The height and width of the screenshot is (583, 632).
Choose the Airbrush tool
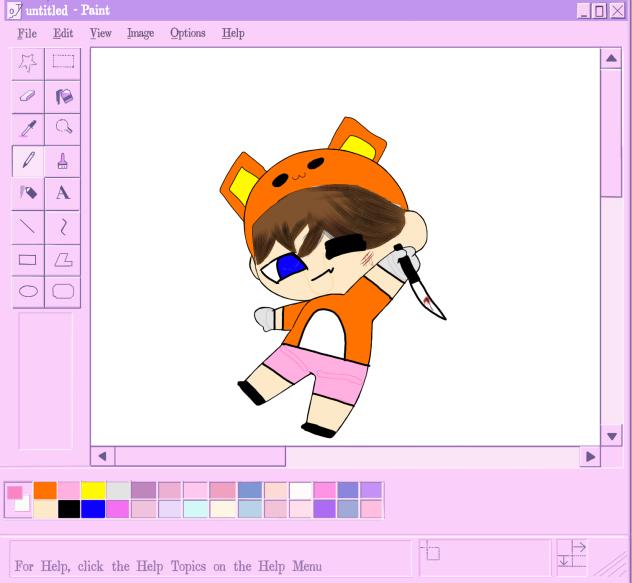[x=28, y=194]
